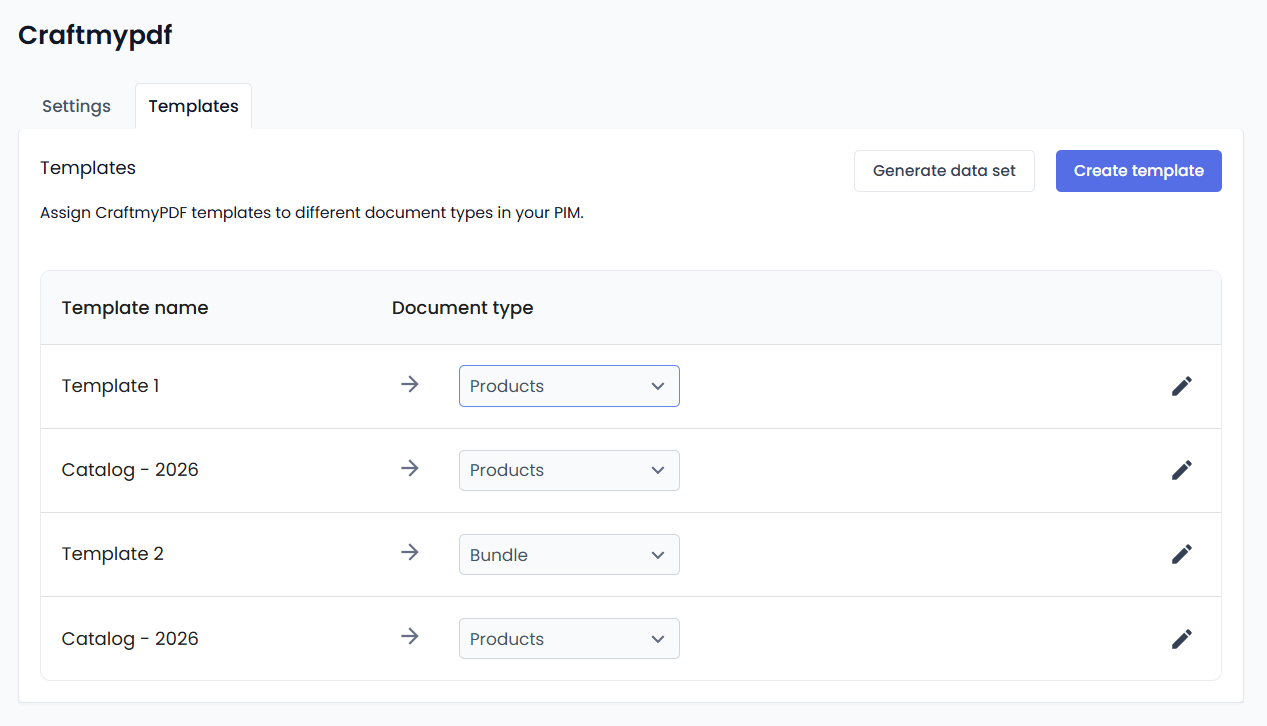The height and width of the screenshot is (726, 1267).
Task: Edit Template 1 with the pencil icon
Action: [1181, 386]
